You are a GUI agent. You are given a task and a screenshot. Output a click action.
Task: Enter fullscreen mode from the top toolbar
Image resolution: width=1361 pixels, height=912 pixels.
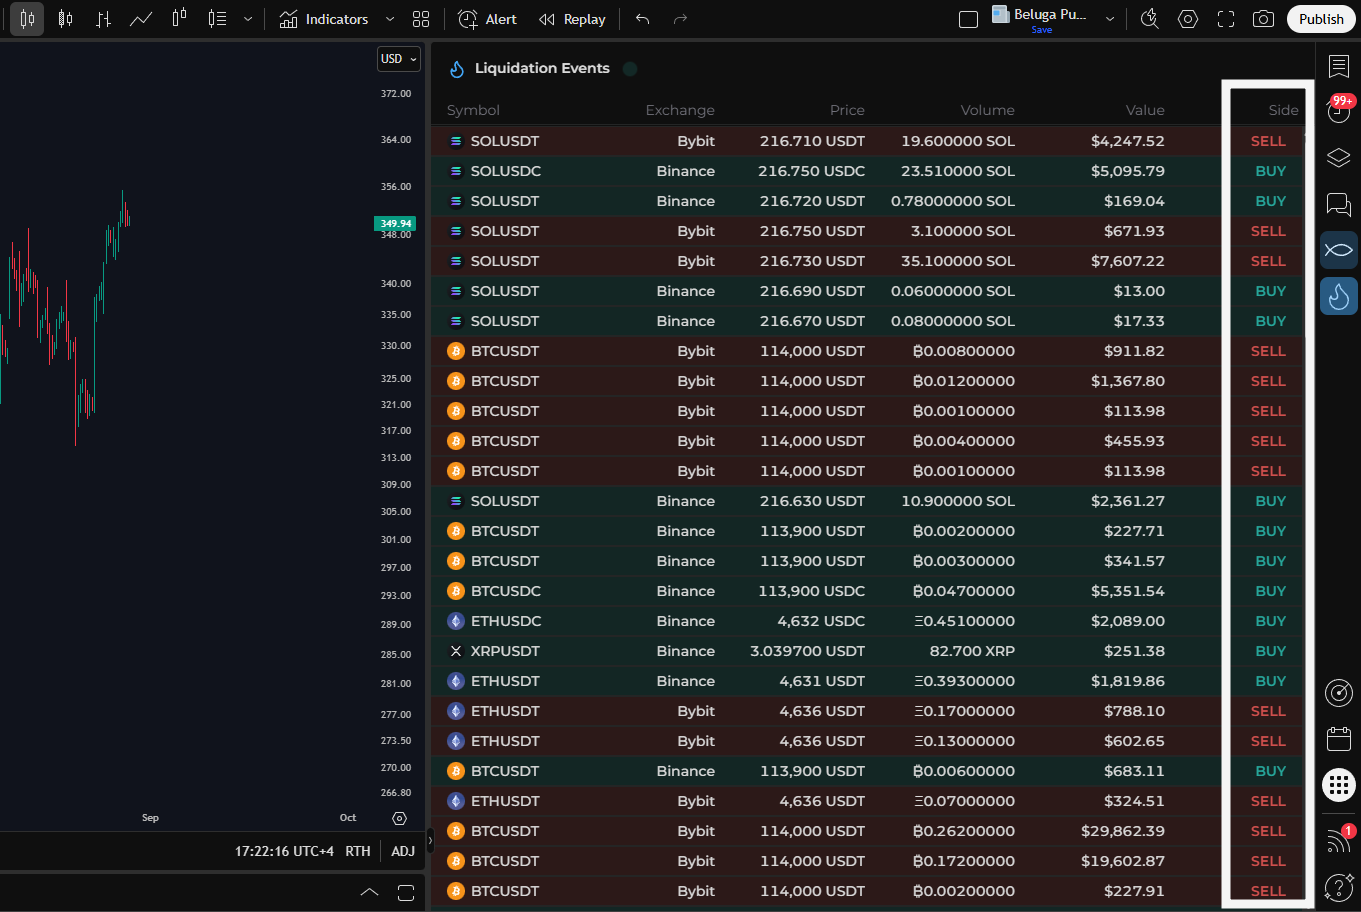[1226, 19]
